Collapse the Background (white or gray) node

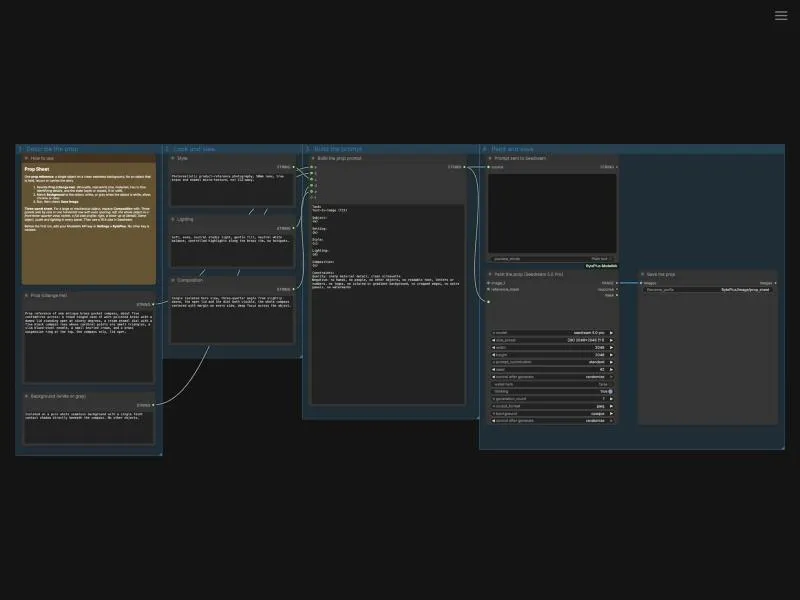(x=27, y=396)
